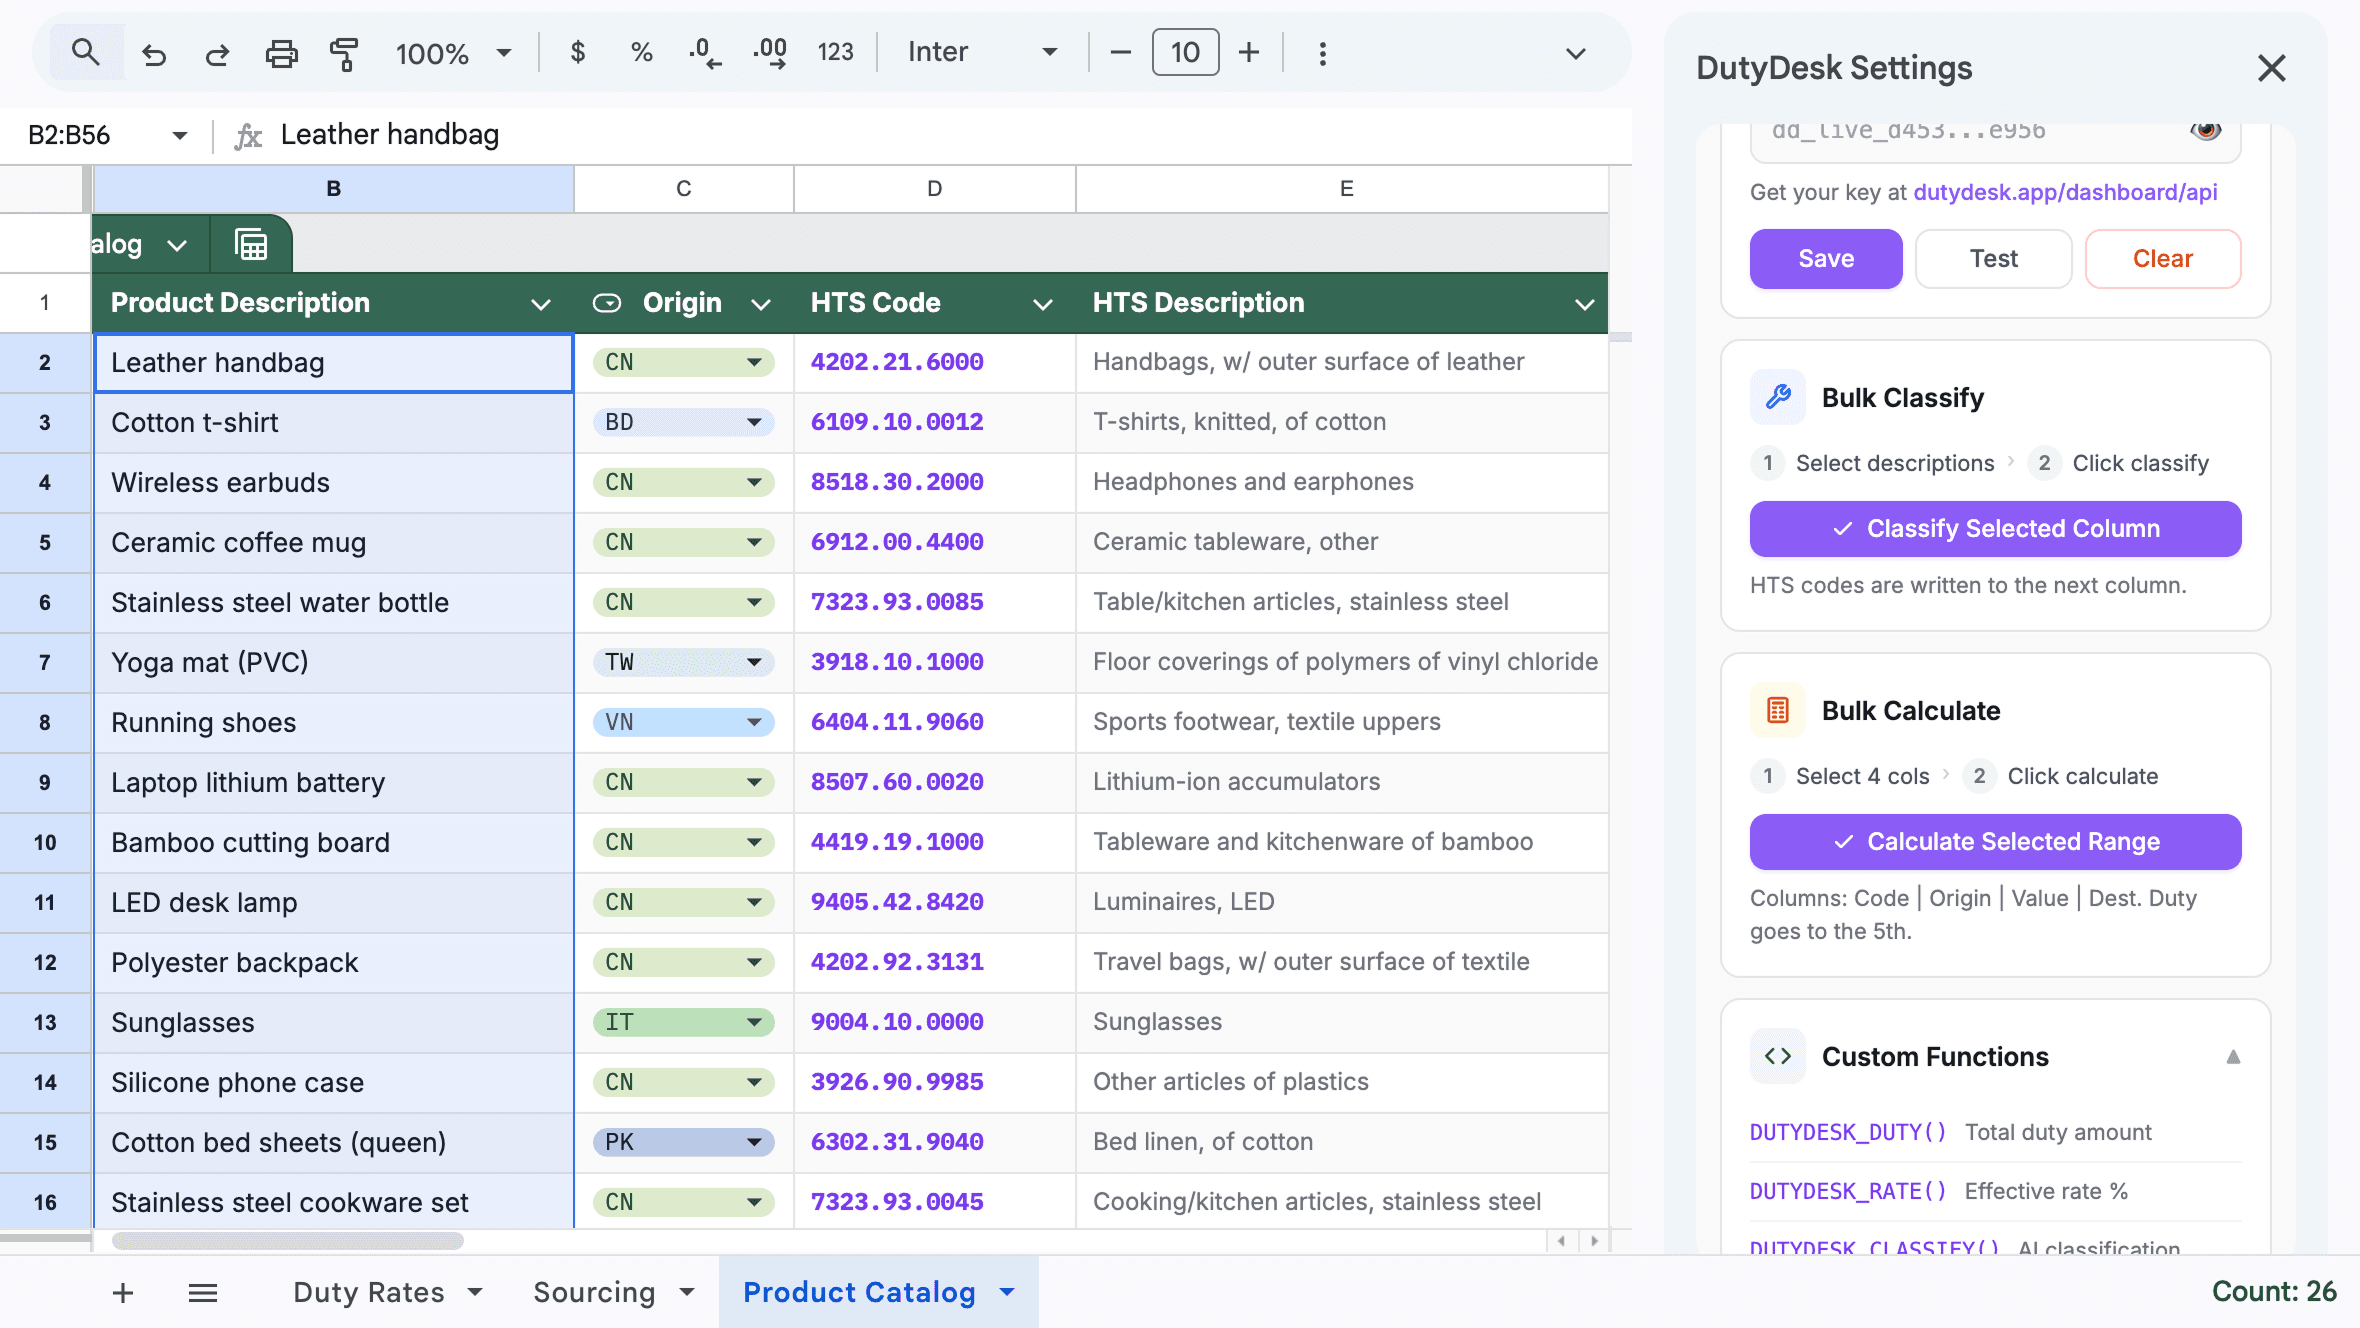Open the search tool in the toolbar
The height and width of the screenshot is (1328, 2360).
[x=86, y=52]
